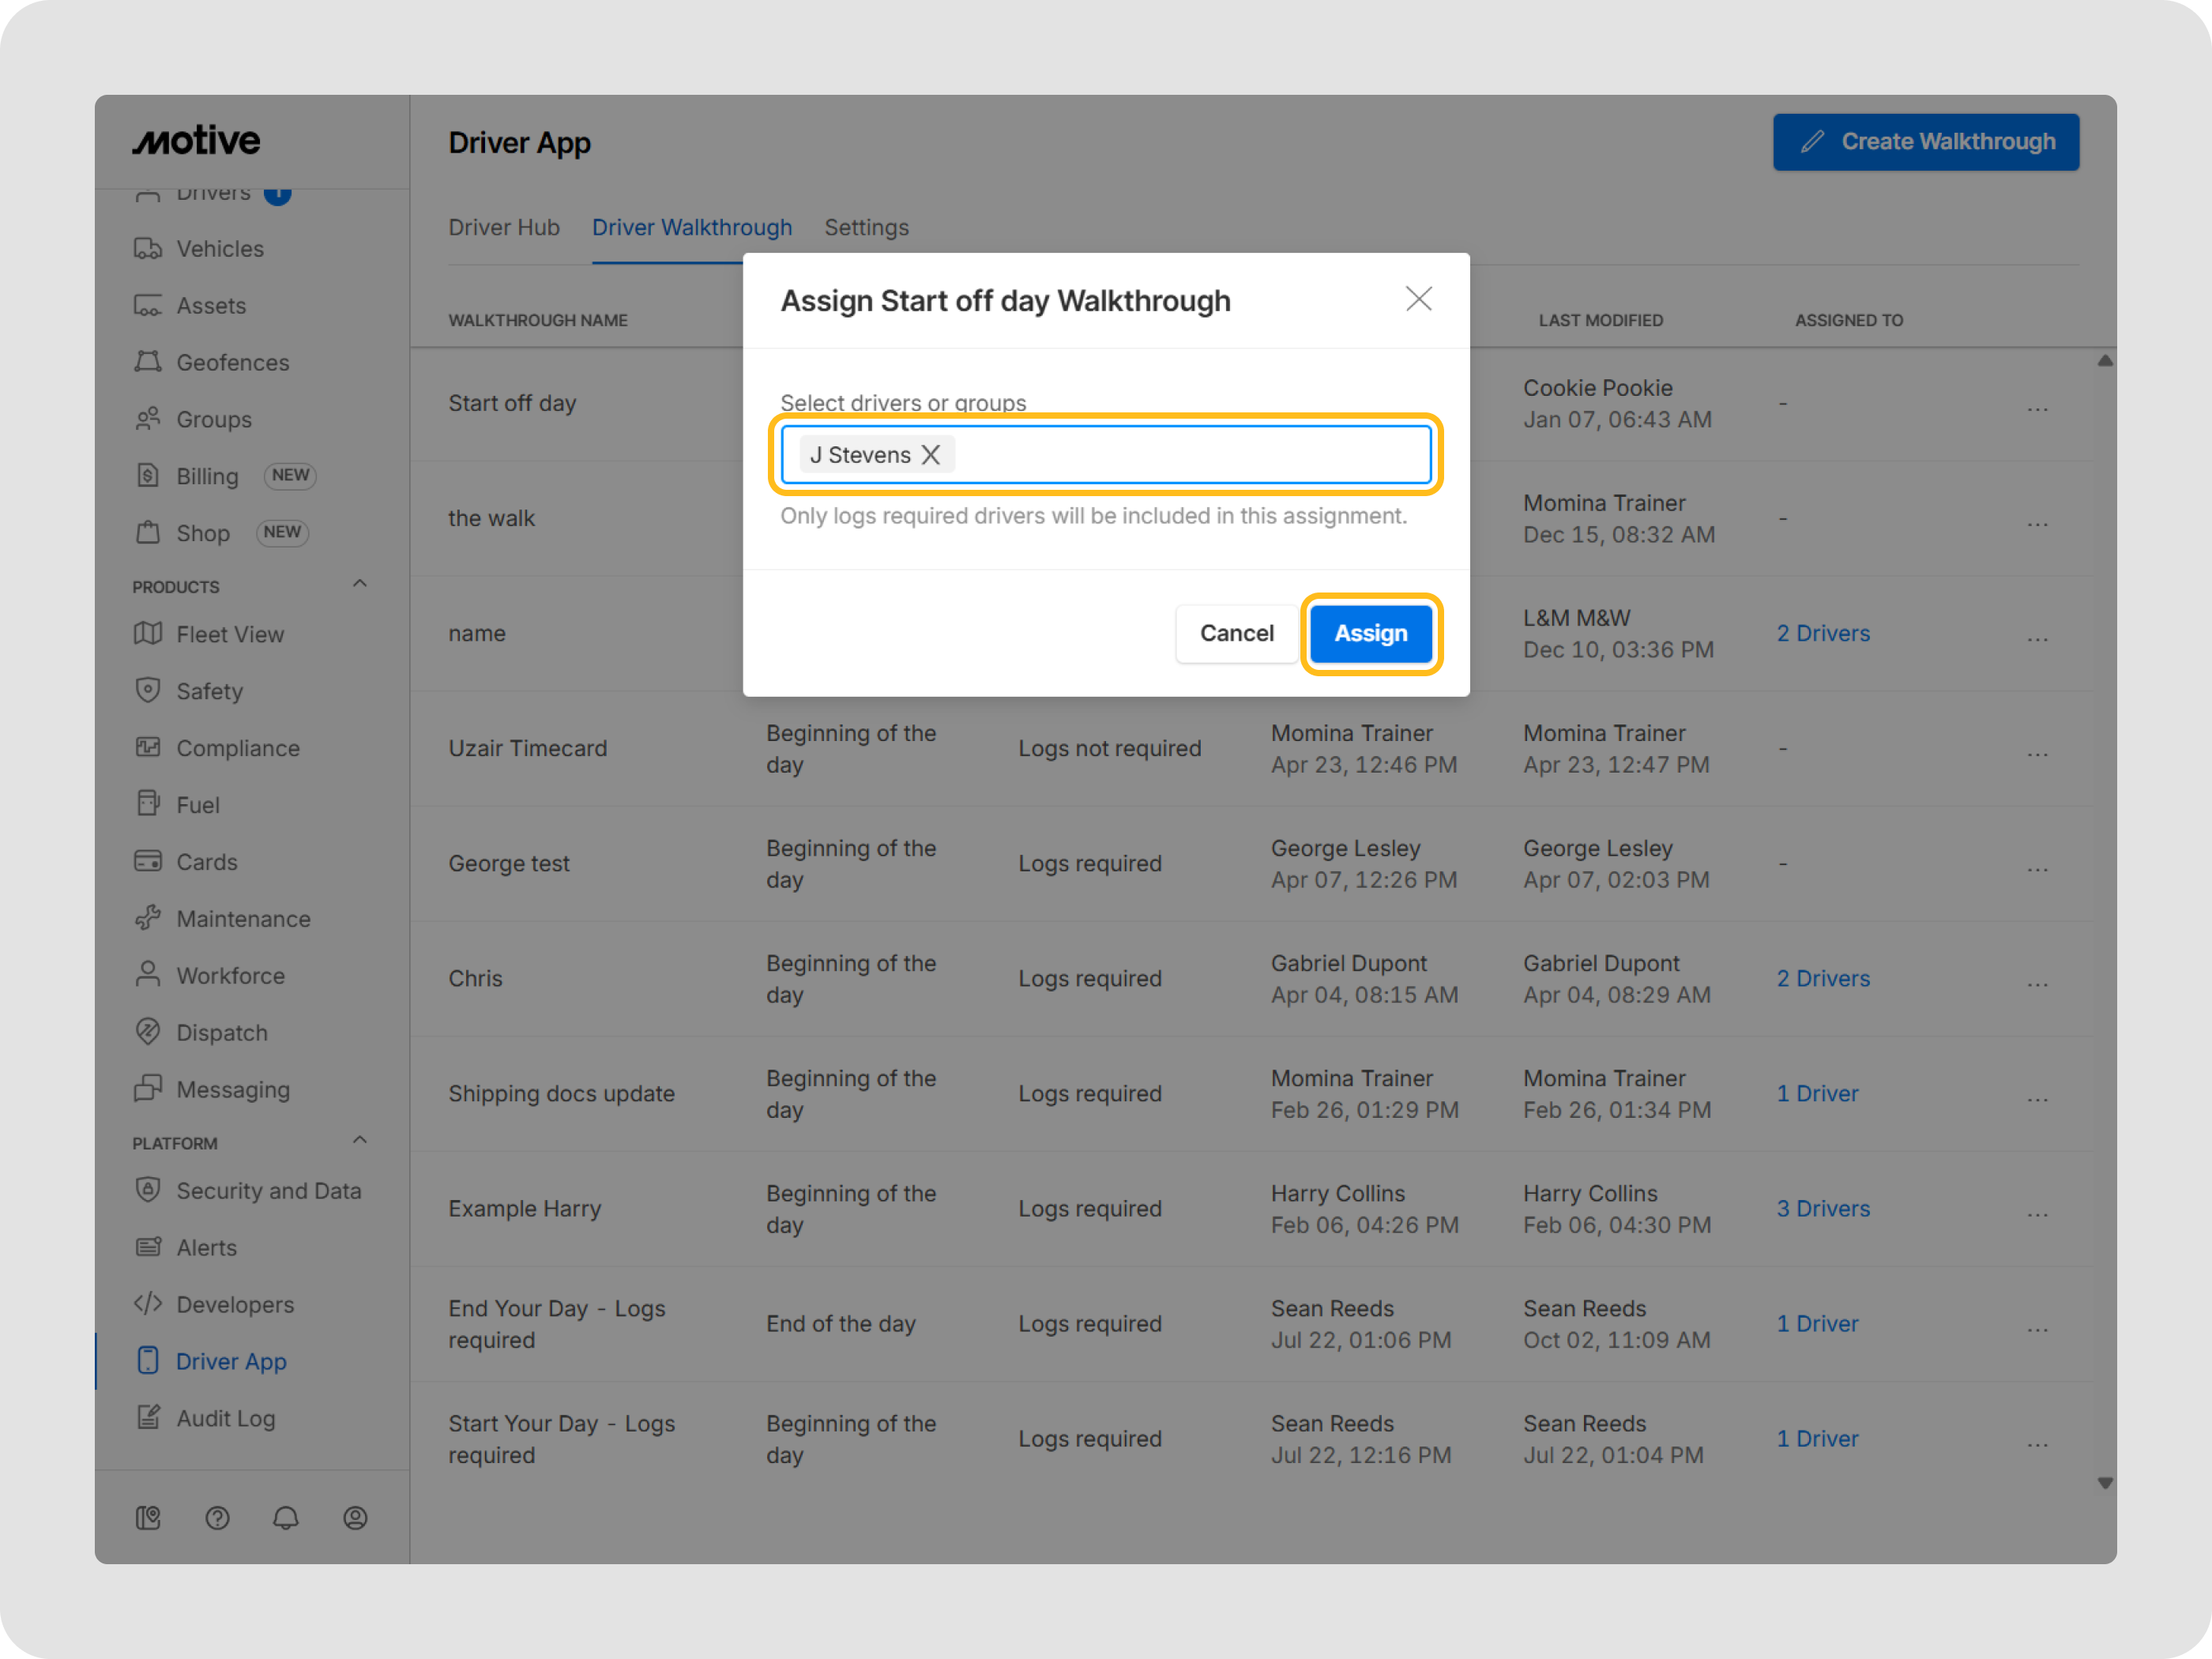Open Dispatch using its compass icon

pyautogui.click(x=148, y=1032)
